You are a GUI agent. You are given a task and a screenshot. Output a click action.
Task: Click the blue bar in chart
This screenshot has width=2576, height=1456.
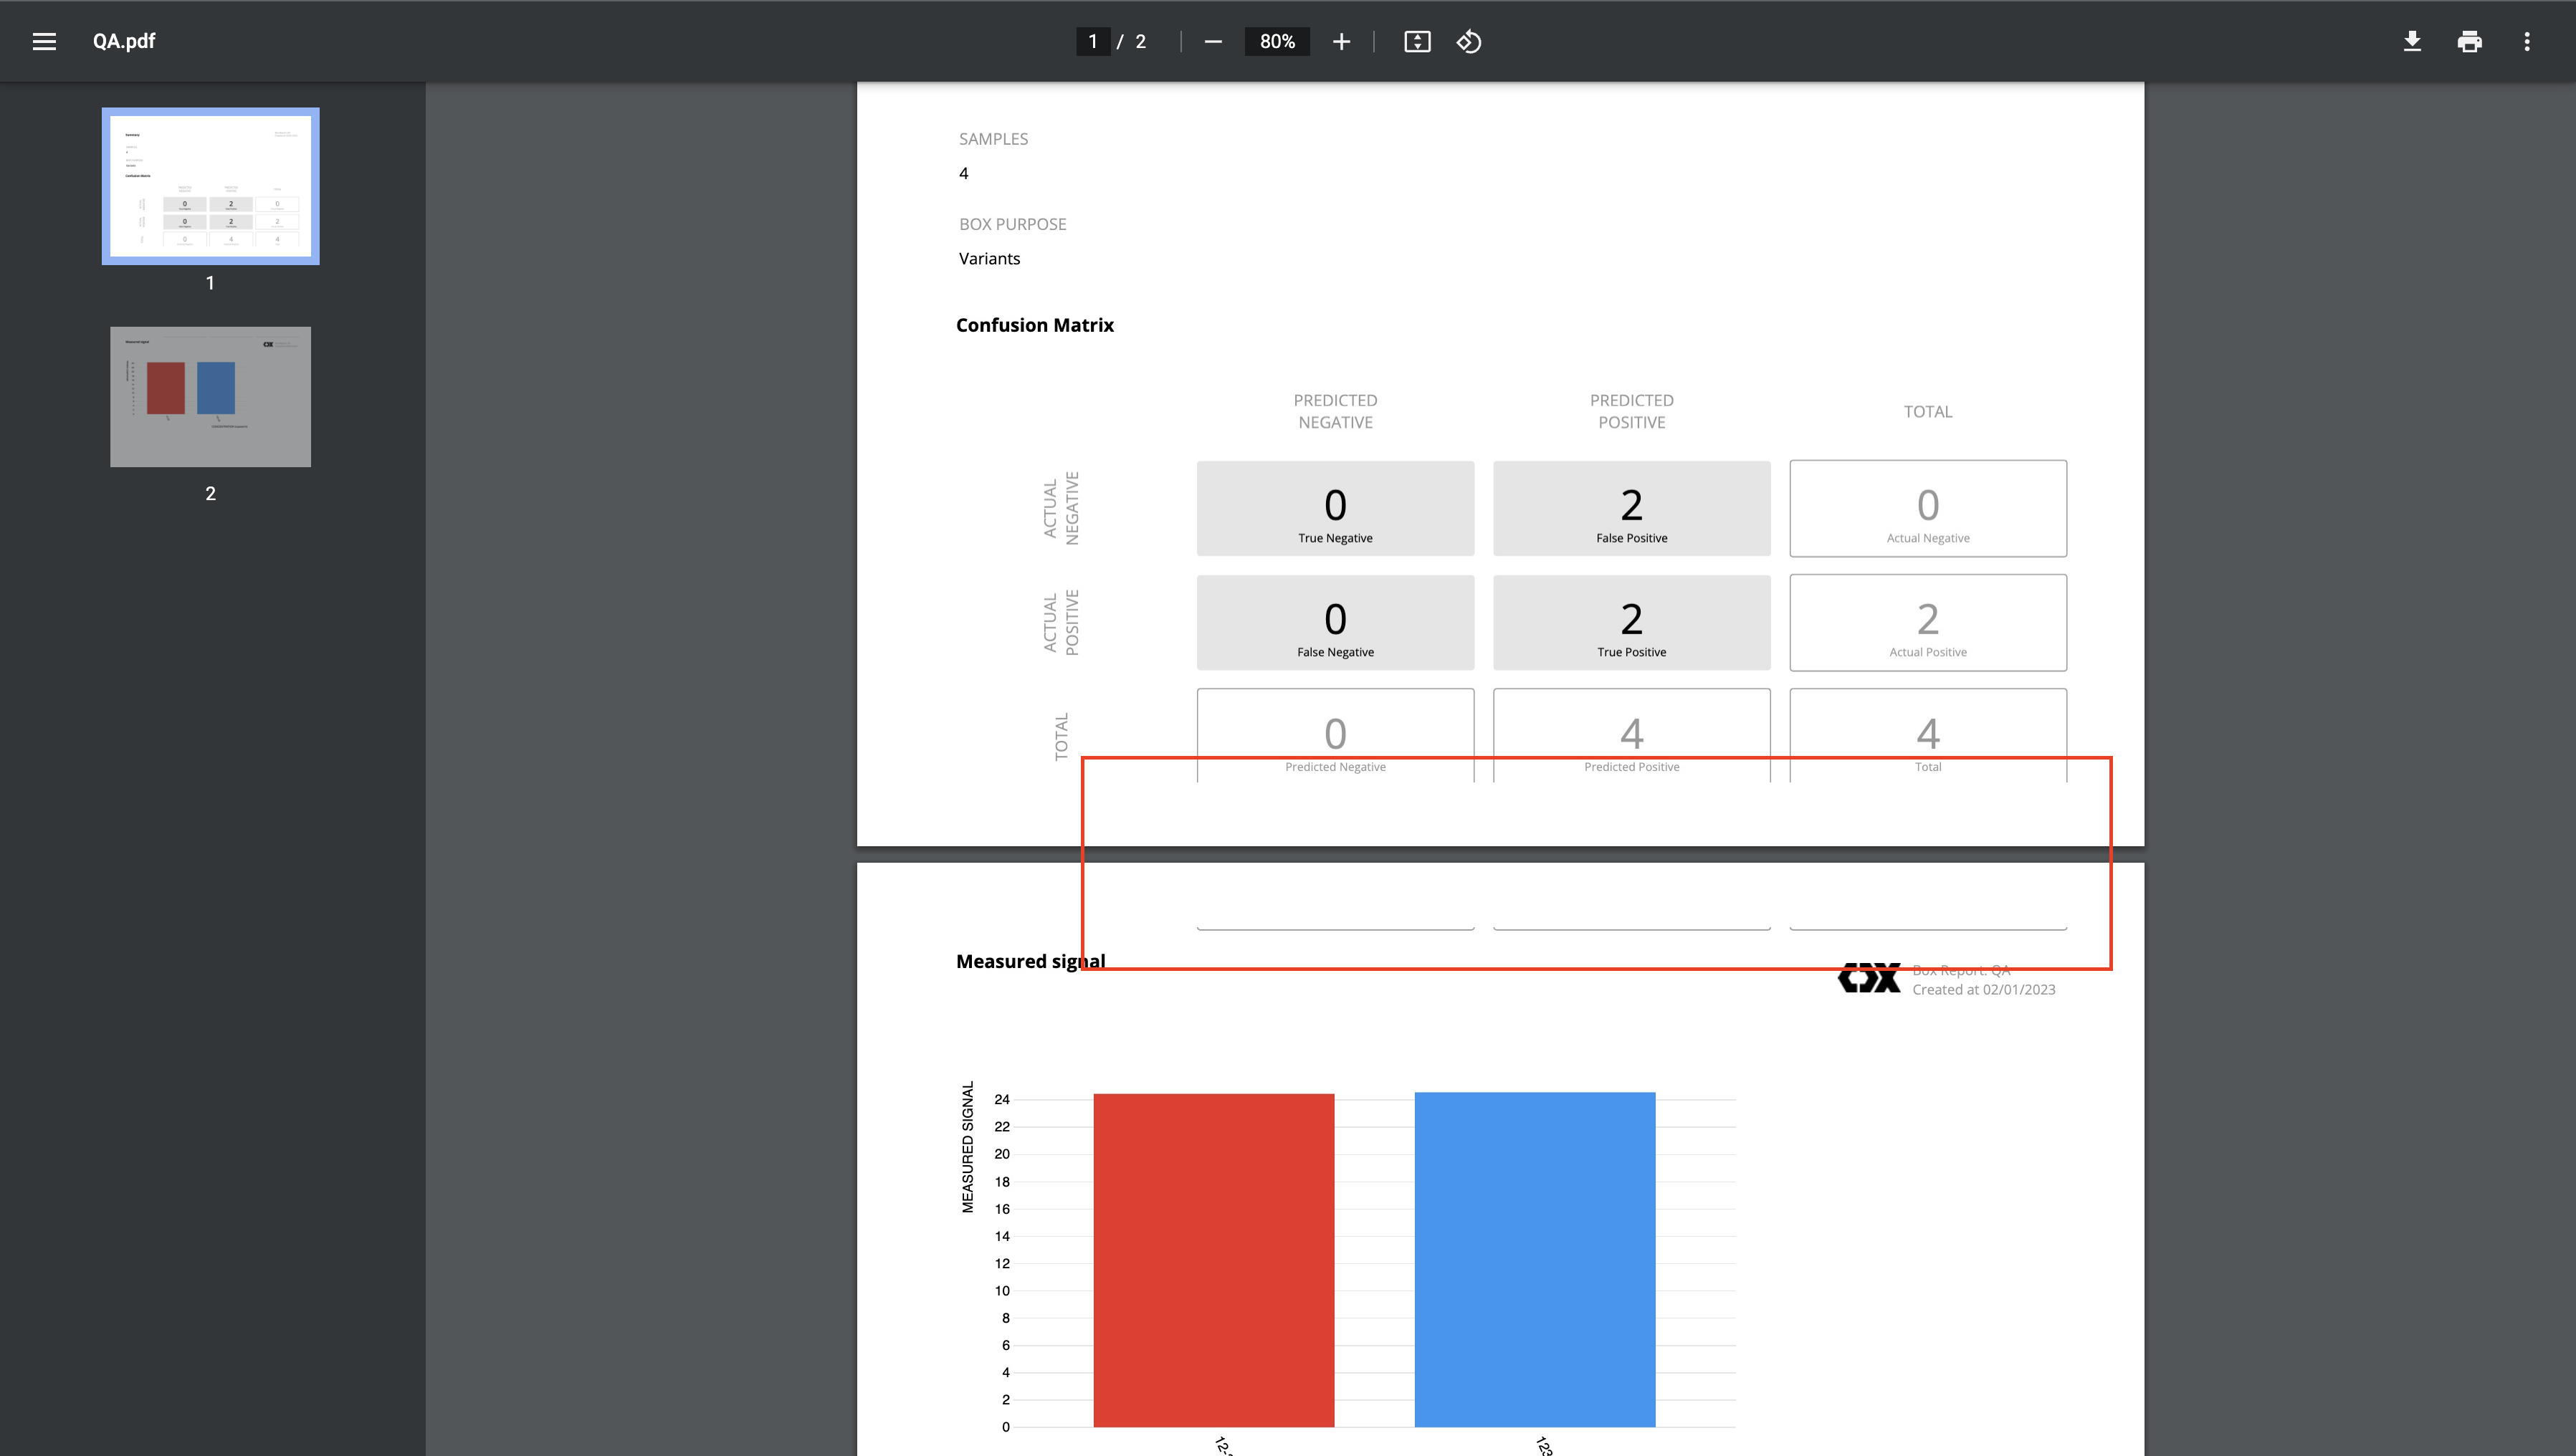point(1534,1260)
